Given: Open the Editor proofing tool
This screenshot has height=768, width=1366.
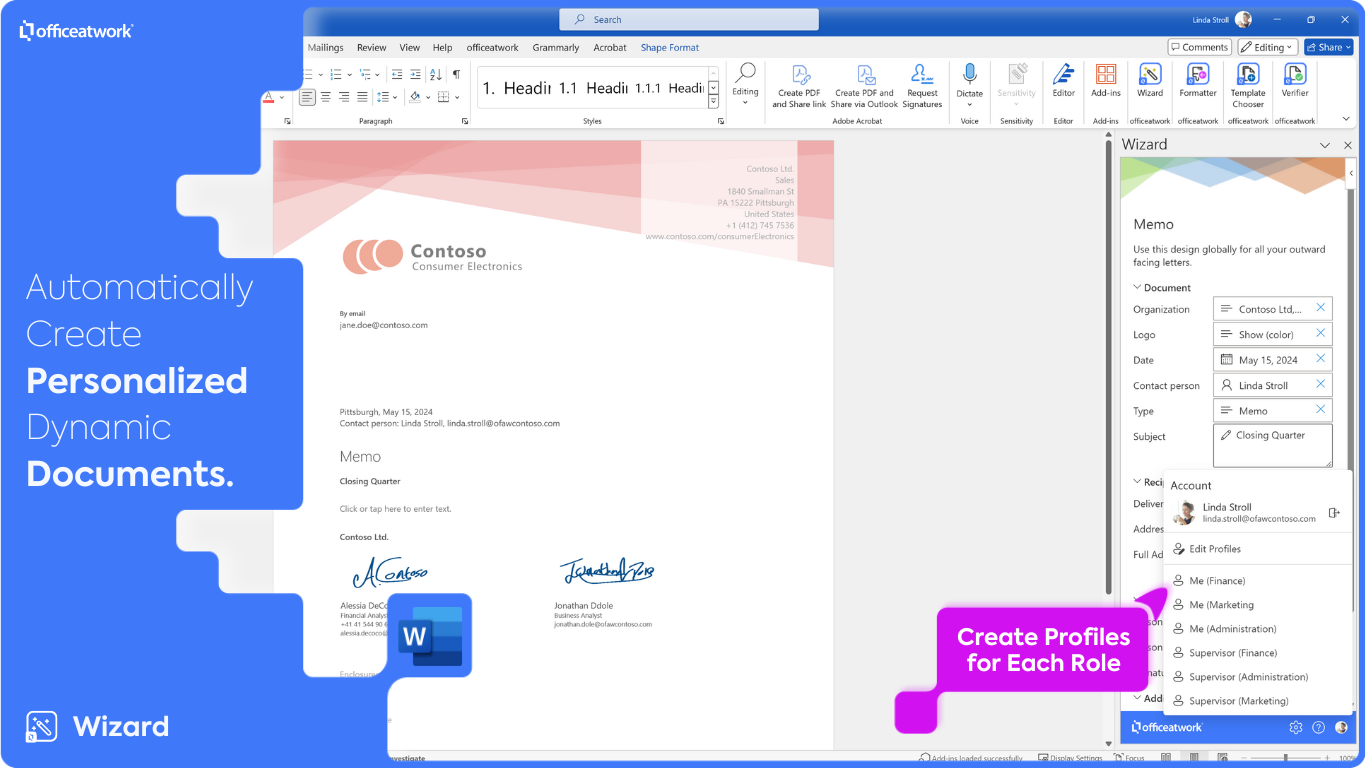Looking at the screenshot, I should pyautogui.click(x=1064, y=81).
